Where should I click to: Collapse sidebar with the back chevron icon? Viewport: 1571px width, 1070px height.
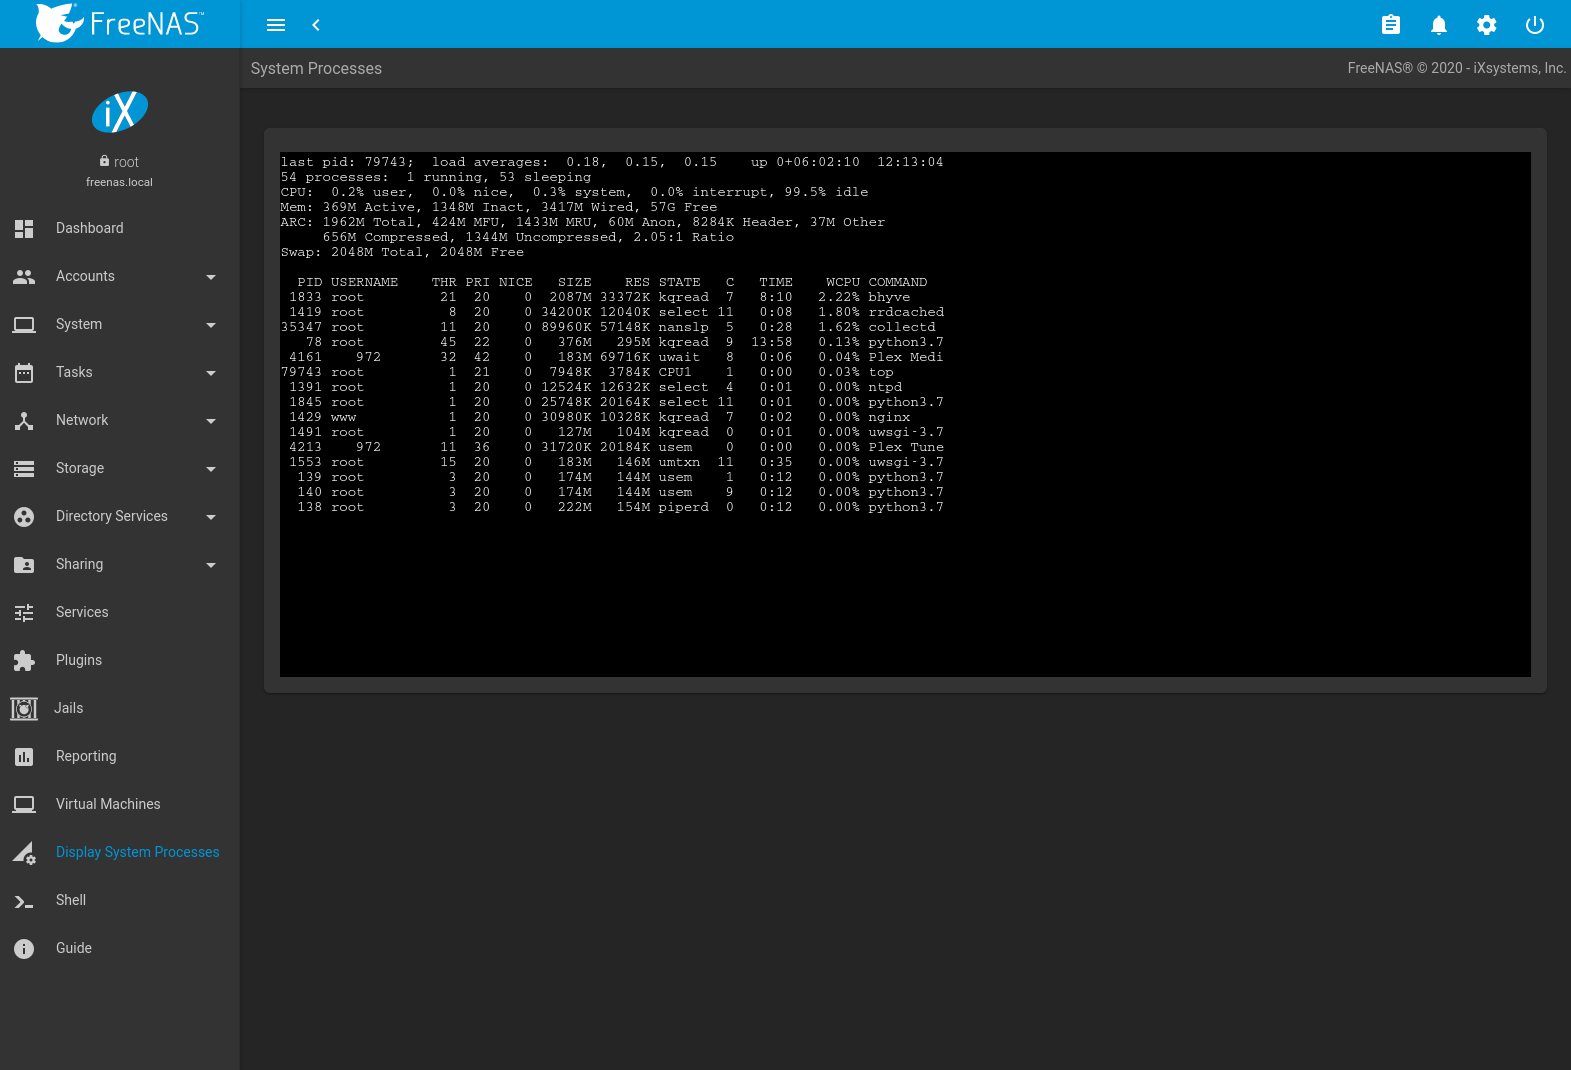pyautogui.click(x=316, y=25)
